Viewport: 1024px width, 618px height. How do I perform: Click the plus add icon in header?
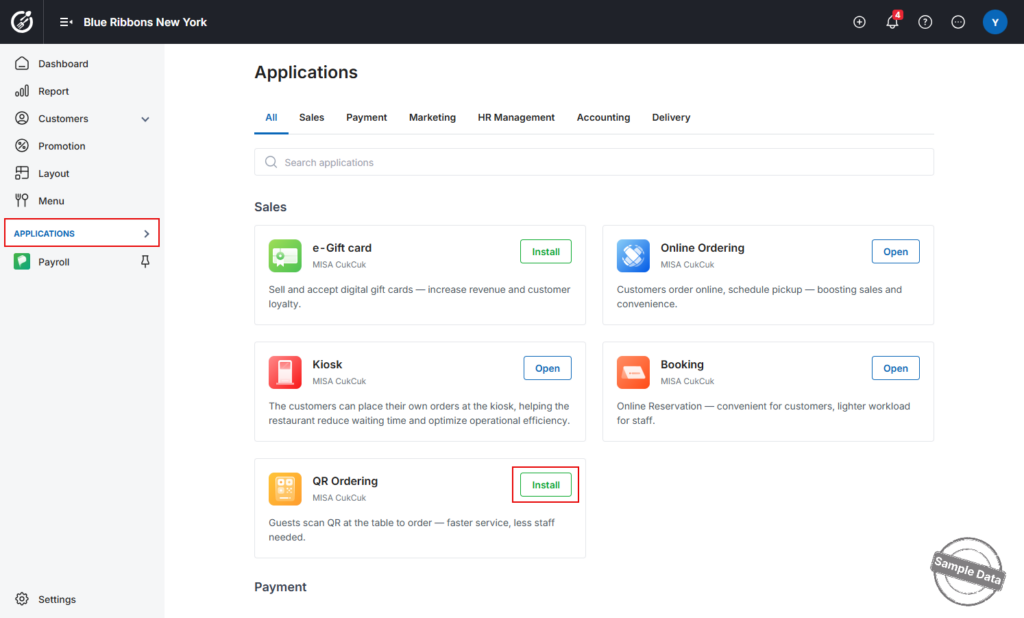859,22
